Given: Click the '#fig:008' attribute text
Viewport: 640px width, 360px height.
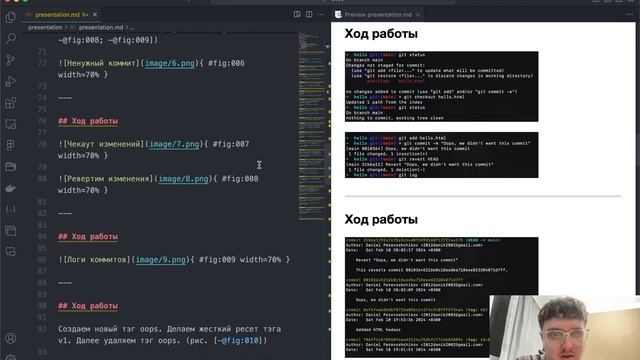Looking at the screenshot, I should coord(240,179).
